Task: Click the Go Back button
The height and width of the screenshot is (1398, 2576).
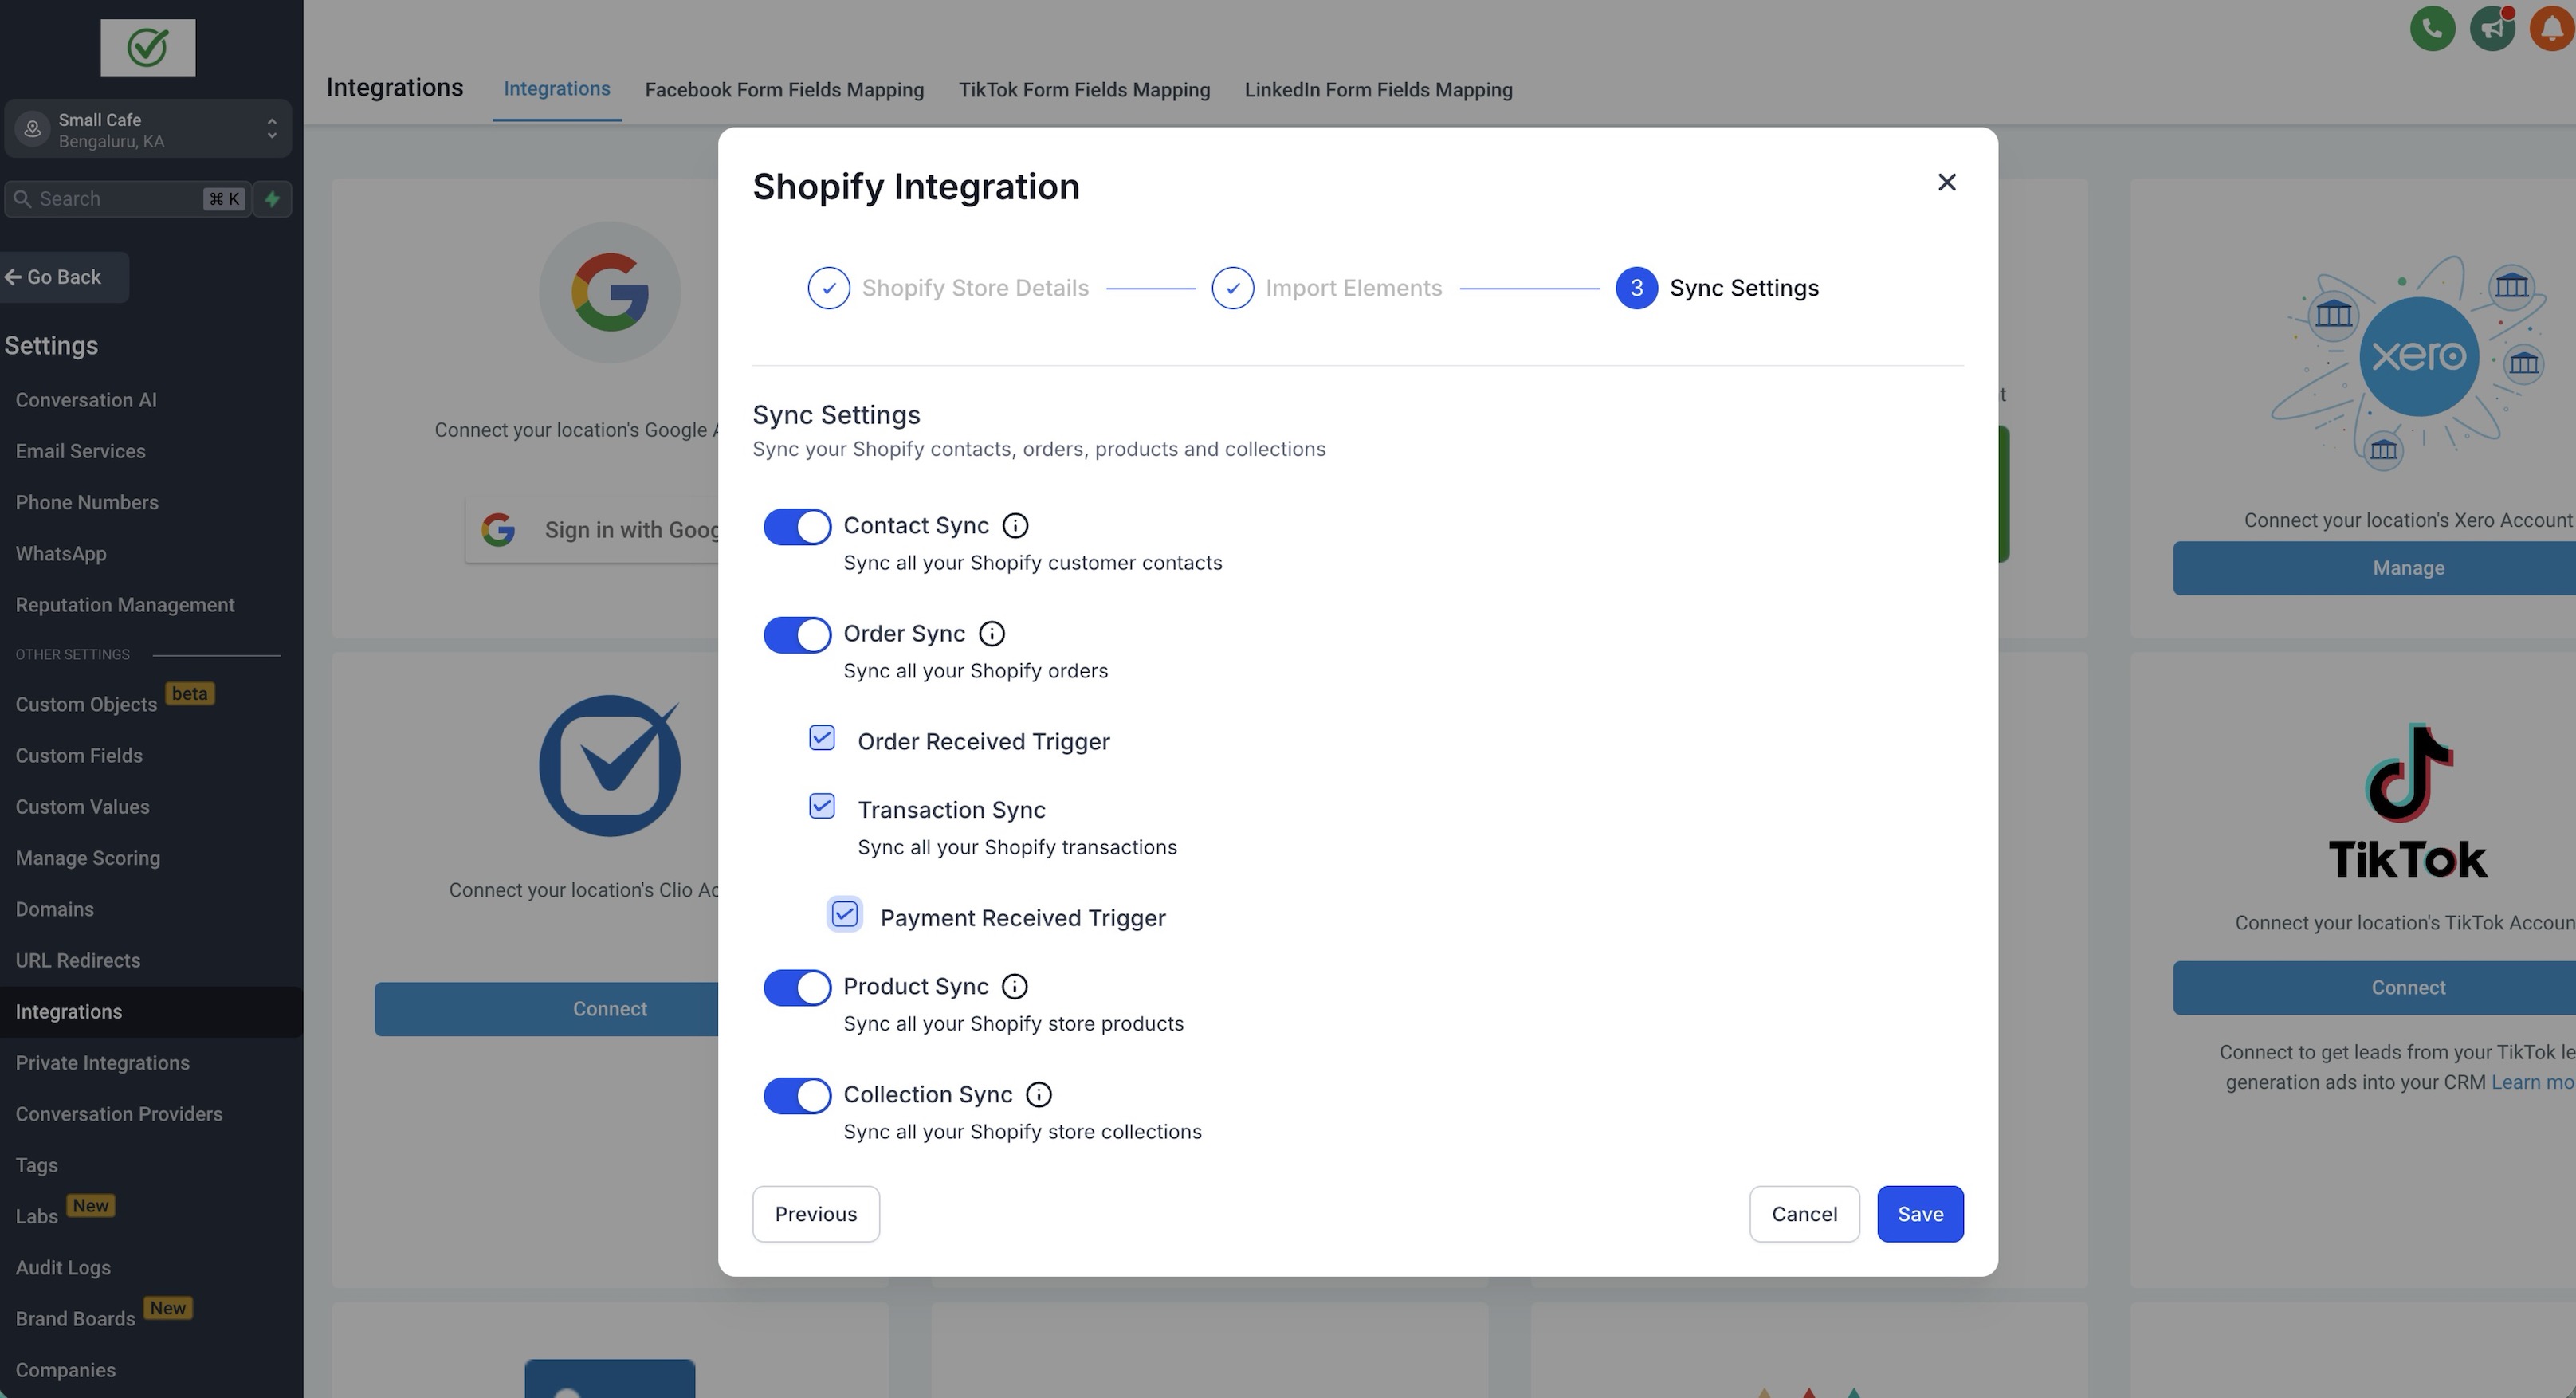Action: tap(64, 277)
